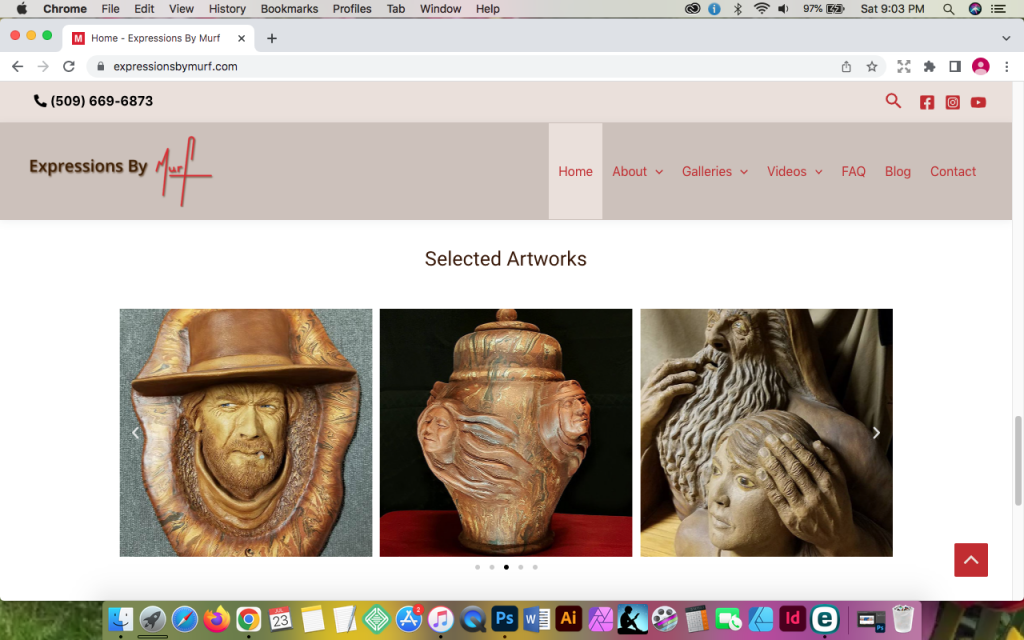
Task: Select the third carousel indicator dot
Action: 506,566
